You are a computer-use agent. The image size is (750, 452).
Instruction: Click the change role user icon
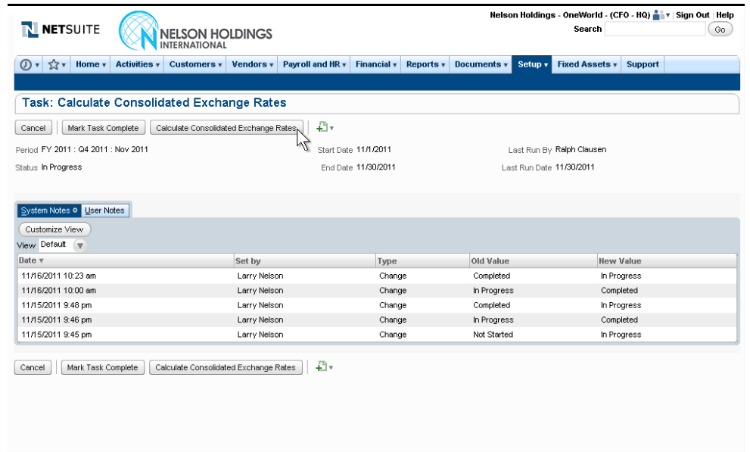(658, 15)
